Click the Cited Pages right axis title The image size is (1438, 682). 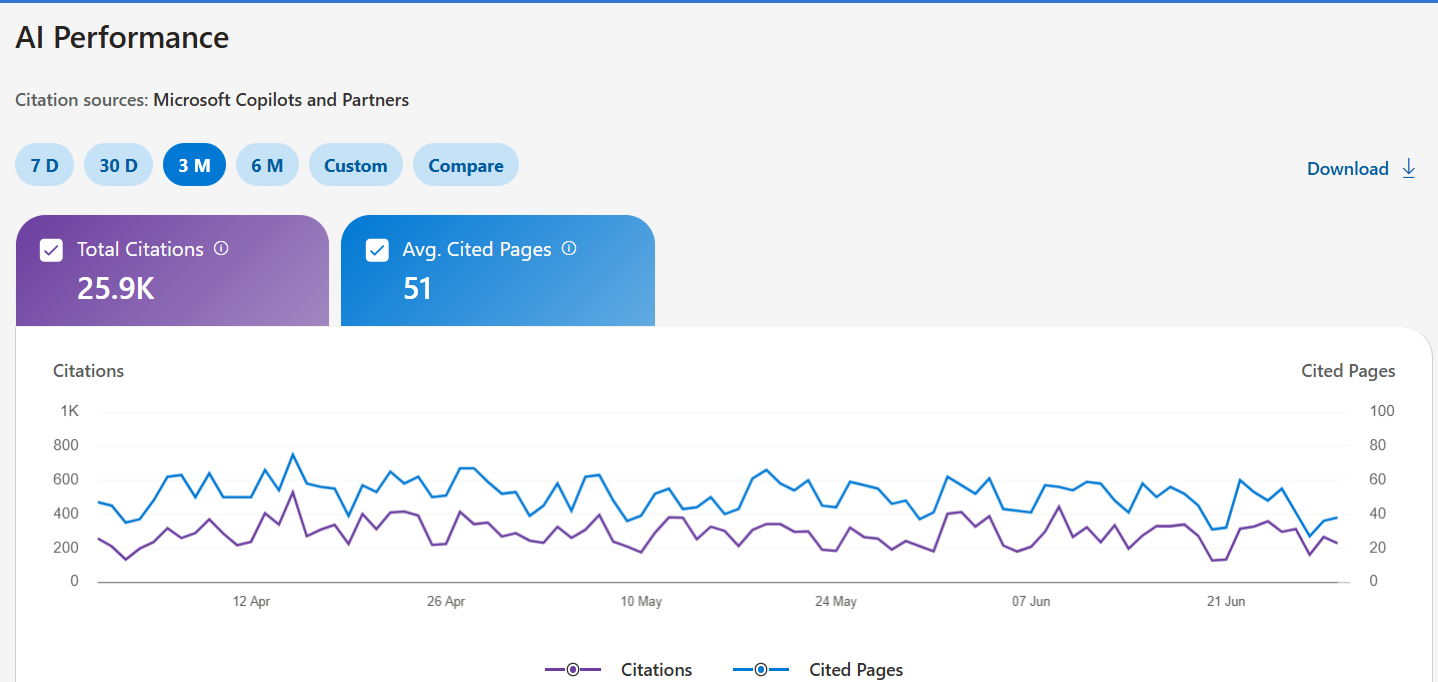click(1348, 371)
